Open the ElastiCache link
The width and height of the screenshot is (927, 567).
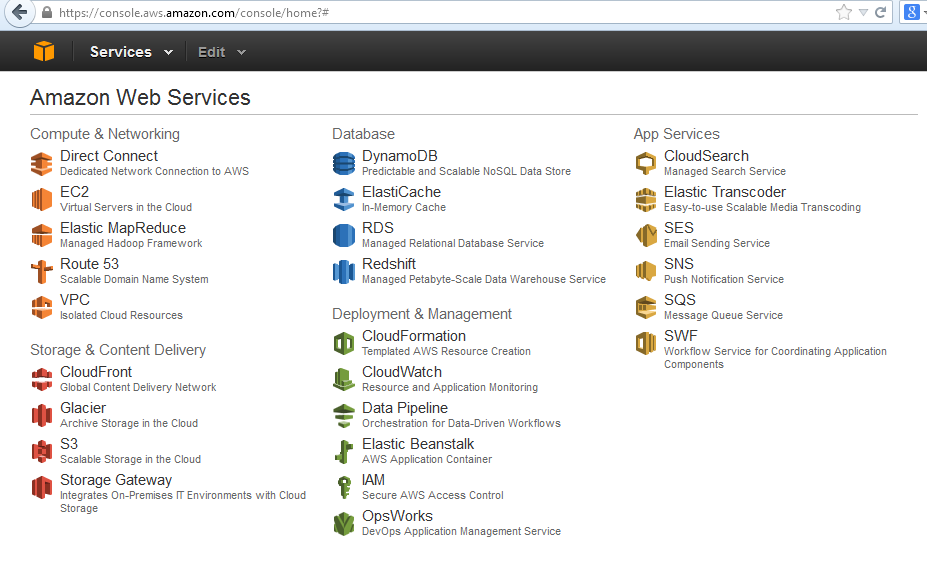tap(401, 192)
